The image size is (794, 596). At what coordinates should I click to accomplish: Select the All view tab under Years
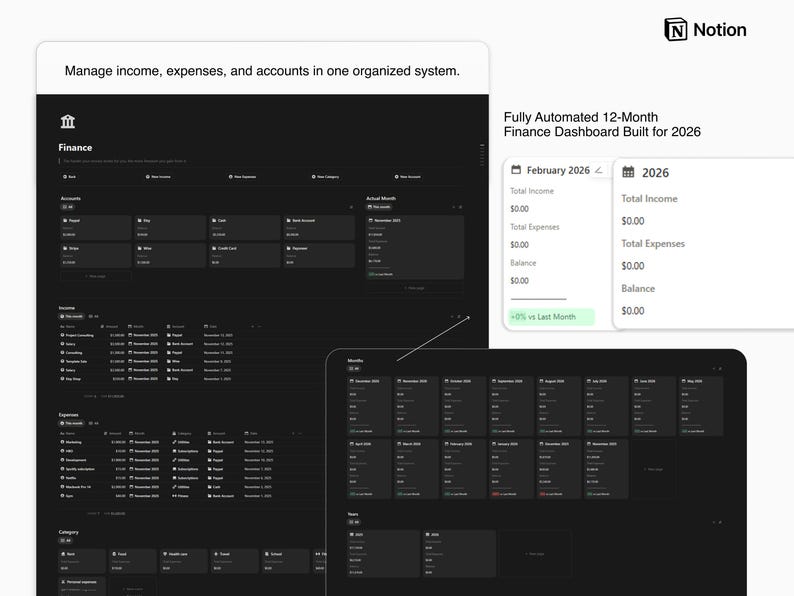[x=354, y=522]
